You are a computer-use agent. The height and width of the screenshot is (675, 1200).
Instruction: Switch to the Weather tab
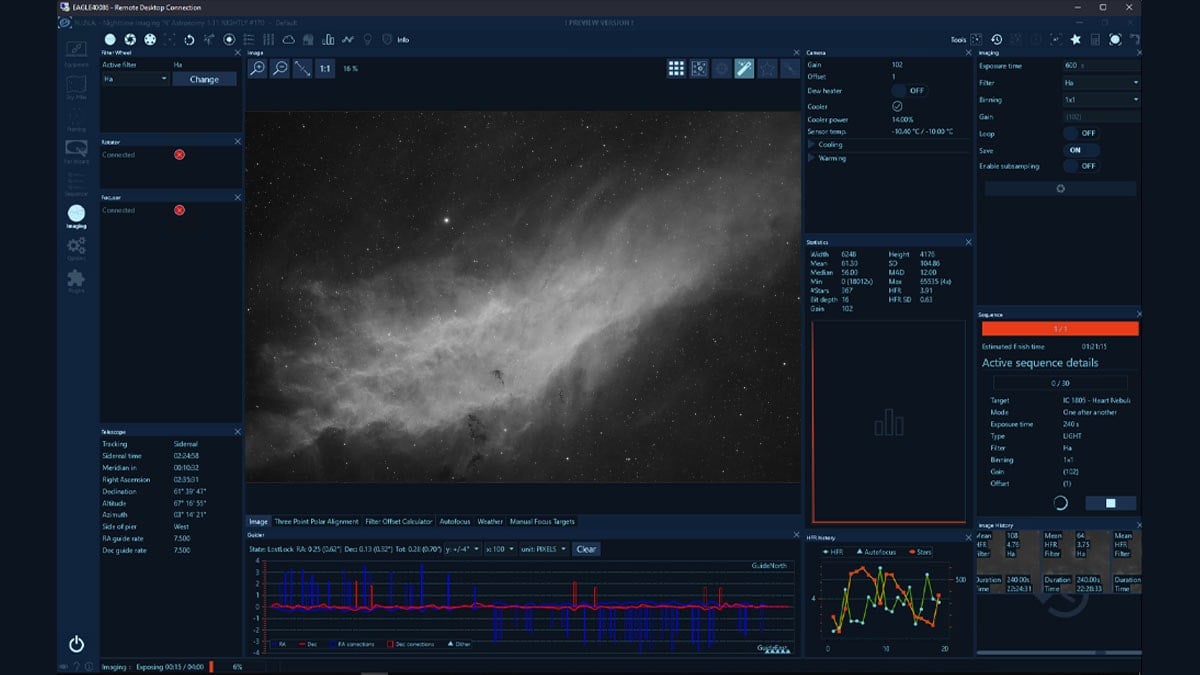pos(490,521)
